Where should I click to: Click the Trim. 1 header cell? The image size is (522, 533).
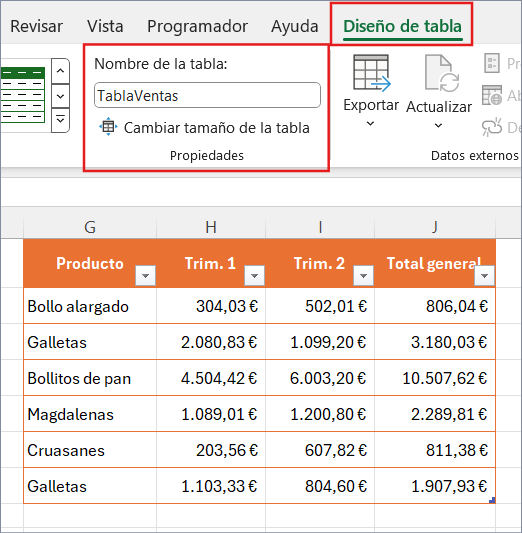(211, 263)
